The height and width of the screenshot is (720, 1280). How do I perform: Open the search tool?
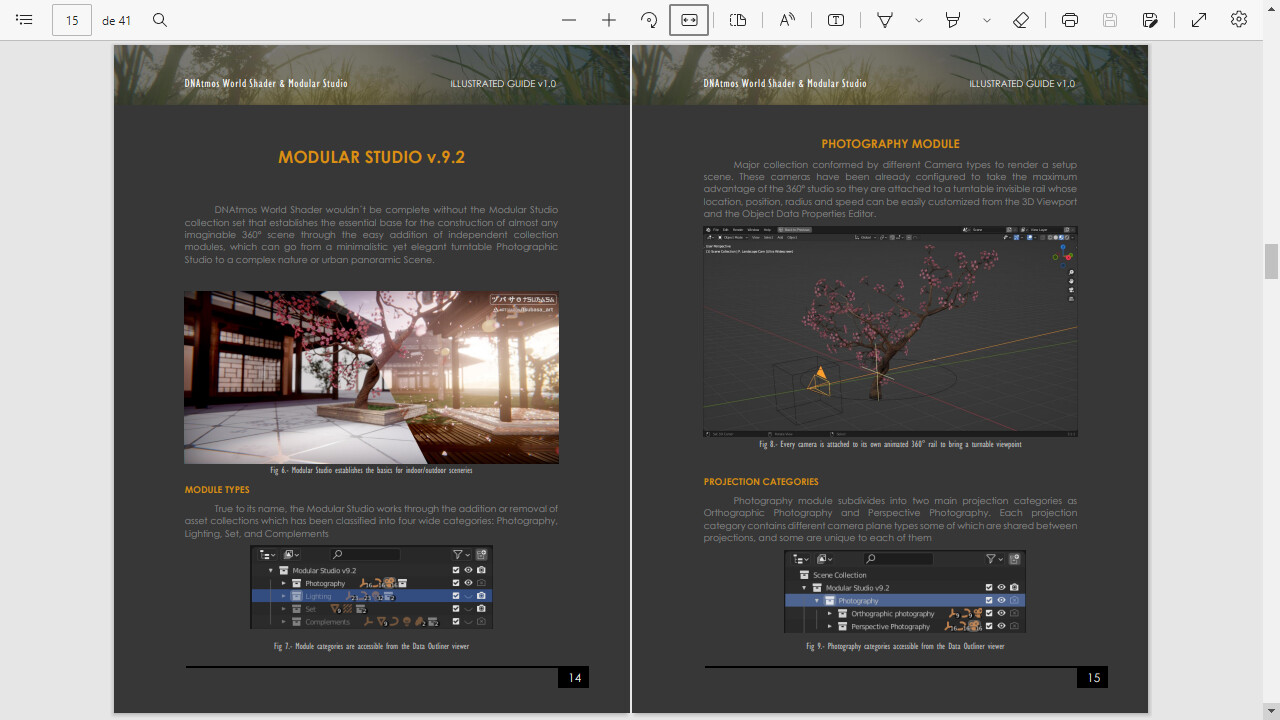click(160, 20)
